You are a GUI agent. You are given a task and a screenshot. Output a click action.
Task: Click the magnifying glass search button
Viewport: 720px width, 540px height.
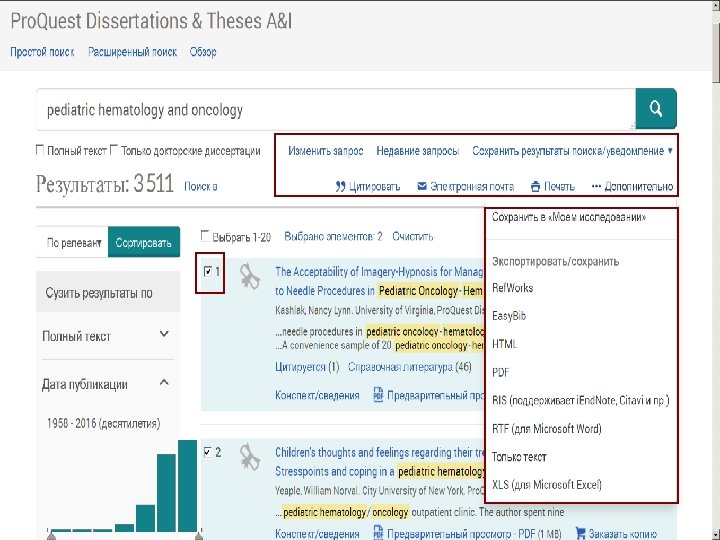pos(656,109)
